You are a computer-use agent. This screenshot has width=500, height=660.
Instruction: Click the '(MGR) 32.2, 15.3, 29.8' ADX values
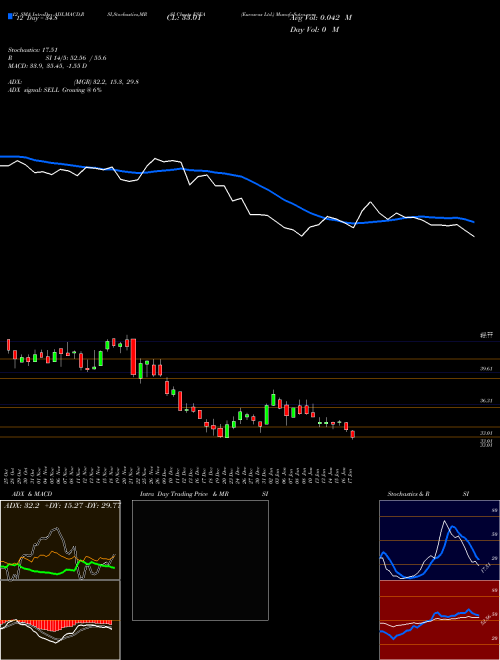point(106,82)
